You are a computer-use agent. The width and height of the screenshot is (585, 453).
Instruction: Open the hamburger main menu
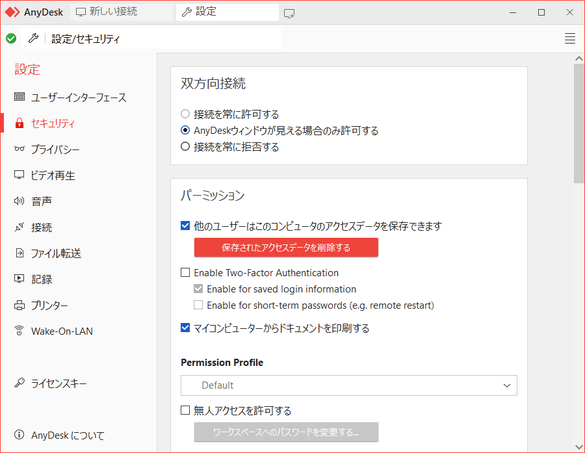pyautogui.click(x=570, y=38)
